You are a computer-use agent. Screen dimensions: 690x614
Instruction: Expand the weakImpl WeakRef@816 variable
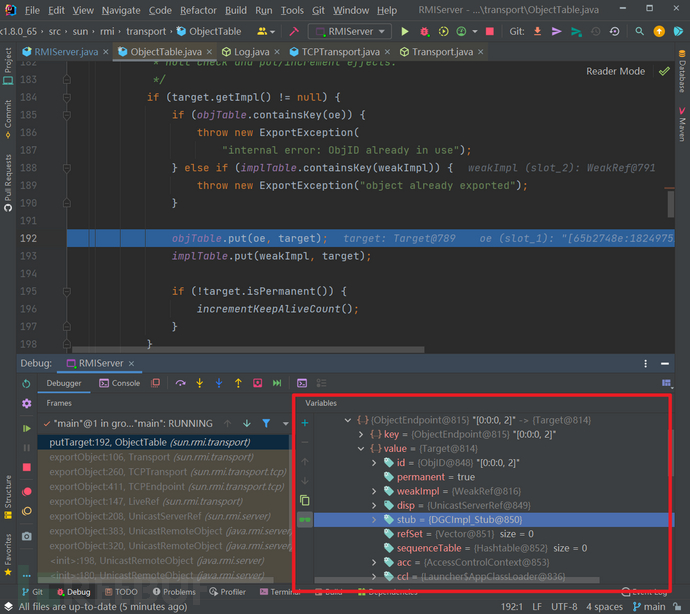pyautogui.click(x=374, y=491)
